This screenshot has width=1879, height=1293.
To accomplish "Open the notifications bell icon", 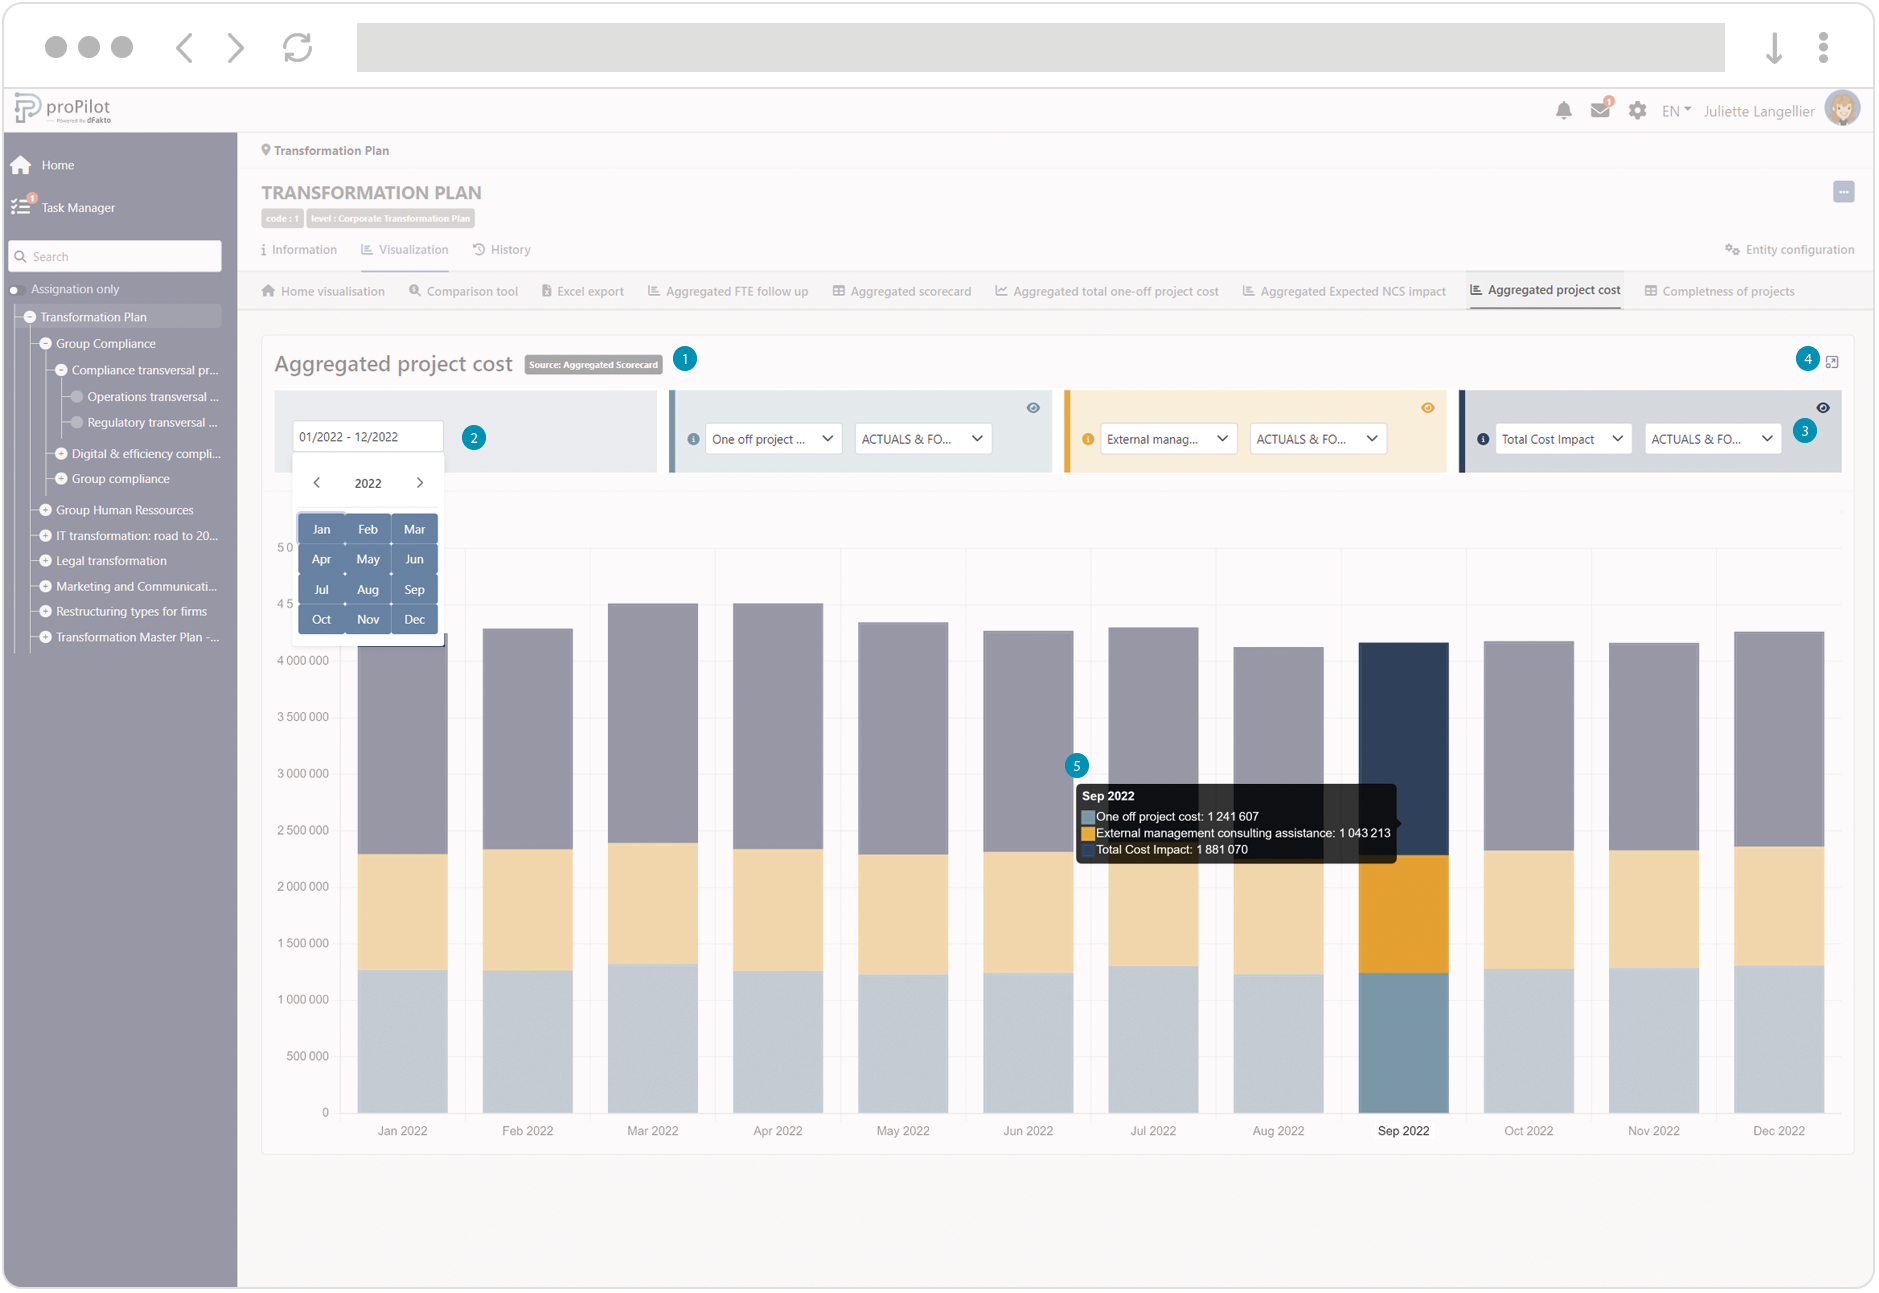I will 1563,111.
